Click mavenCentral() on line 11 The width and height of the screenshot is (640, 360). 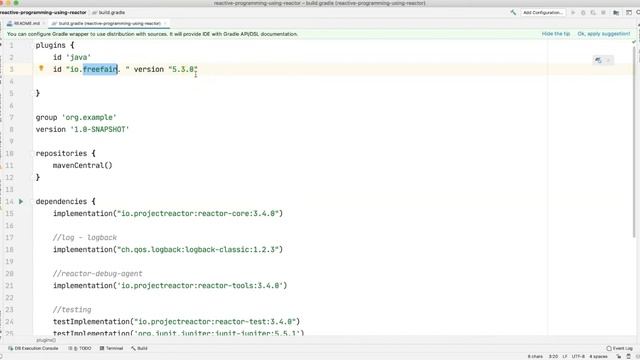(x=82, y=165)
